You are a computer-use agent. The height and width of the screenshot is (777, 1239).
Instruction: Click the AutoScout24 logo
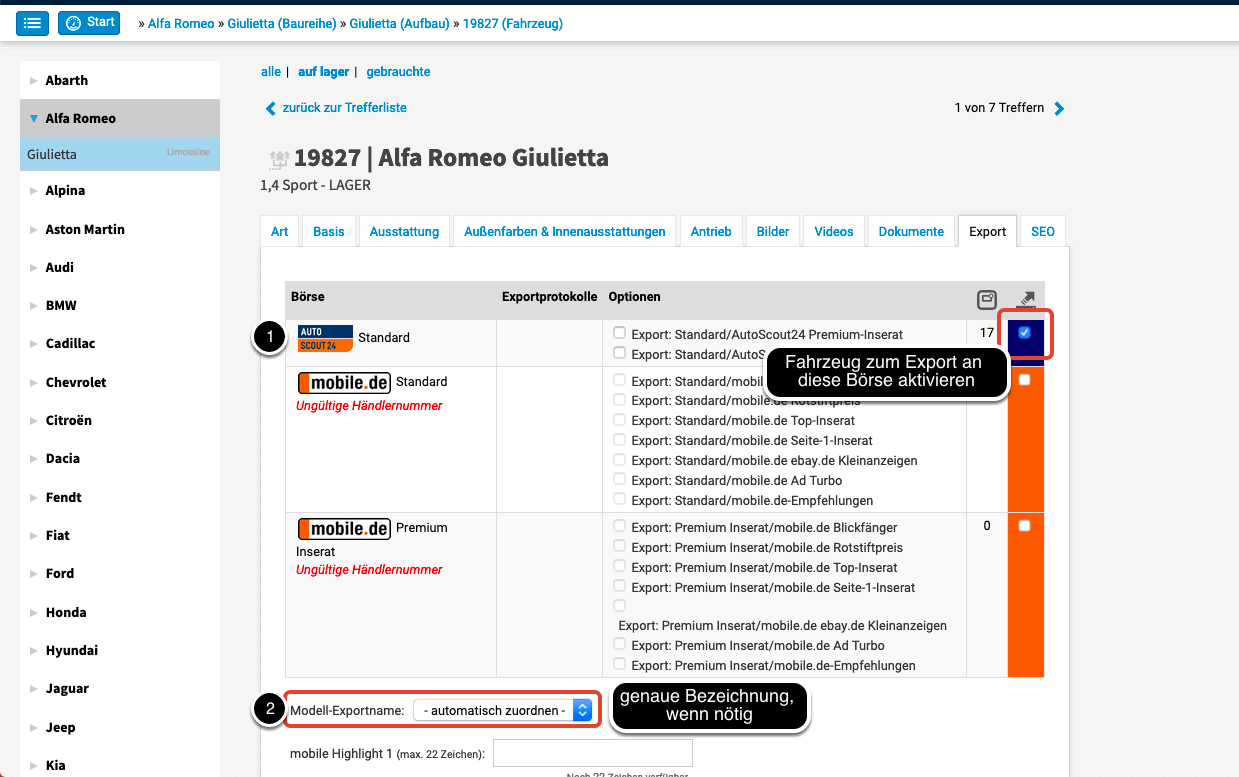coord(325,338)
